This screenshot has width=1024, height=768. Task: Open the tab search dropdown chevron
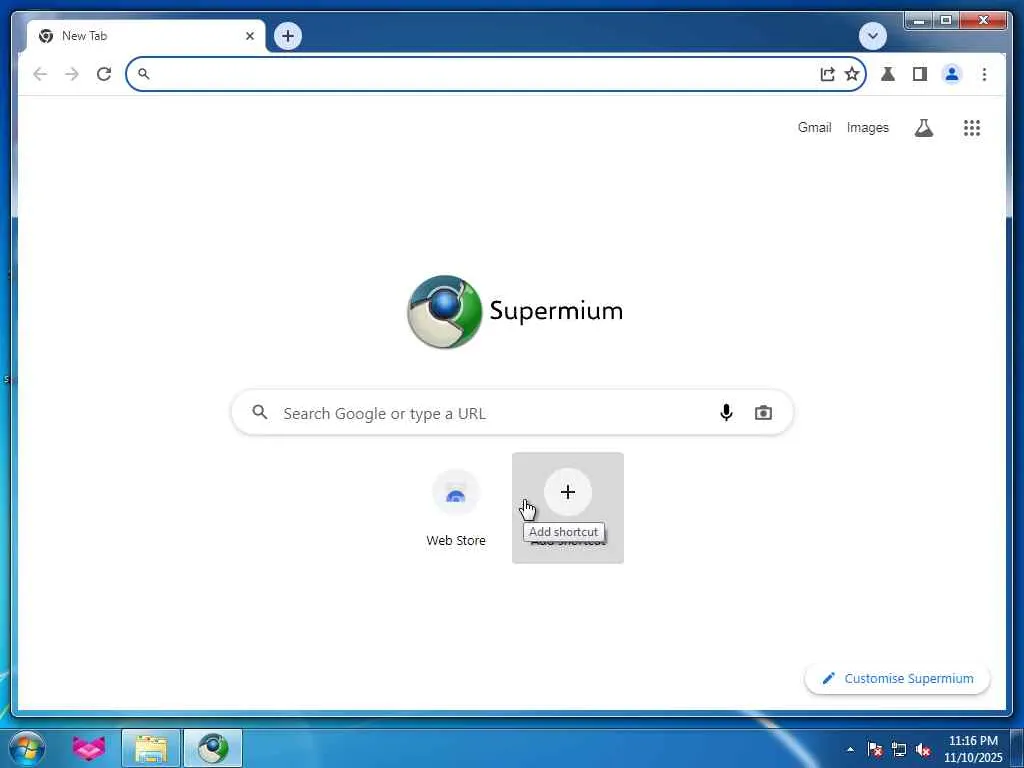(x=872, y=36)
